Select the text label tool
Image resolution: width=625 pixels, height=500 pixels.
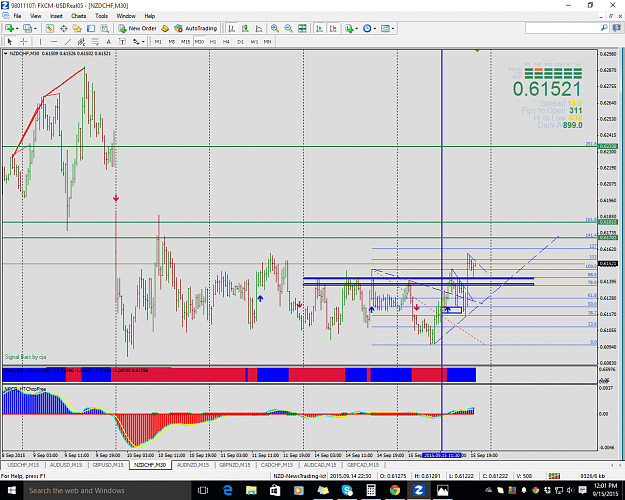122,41
